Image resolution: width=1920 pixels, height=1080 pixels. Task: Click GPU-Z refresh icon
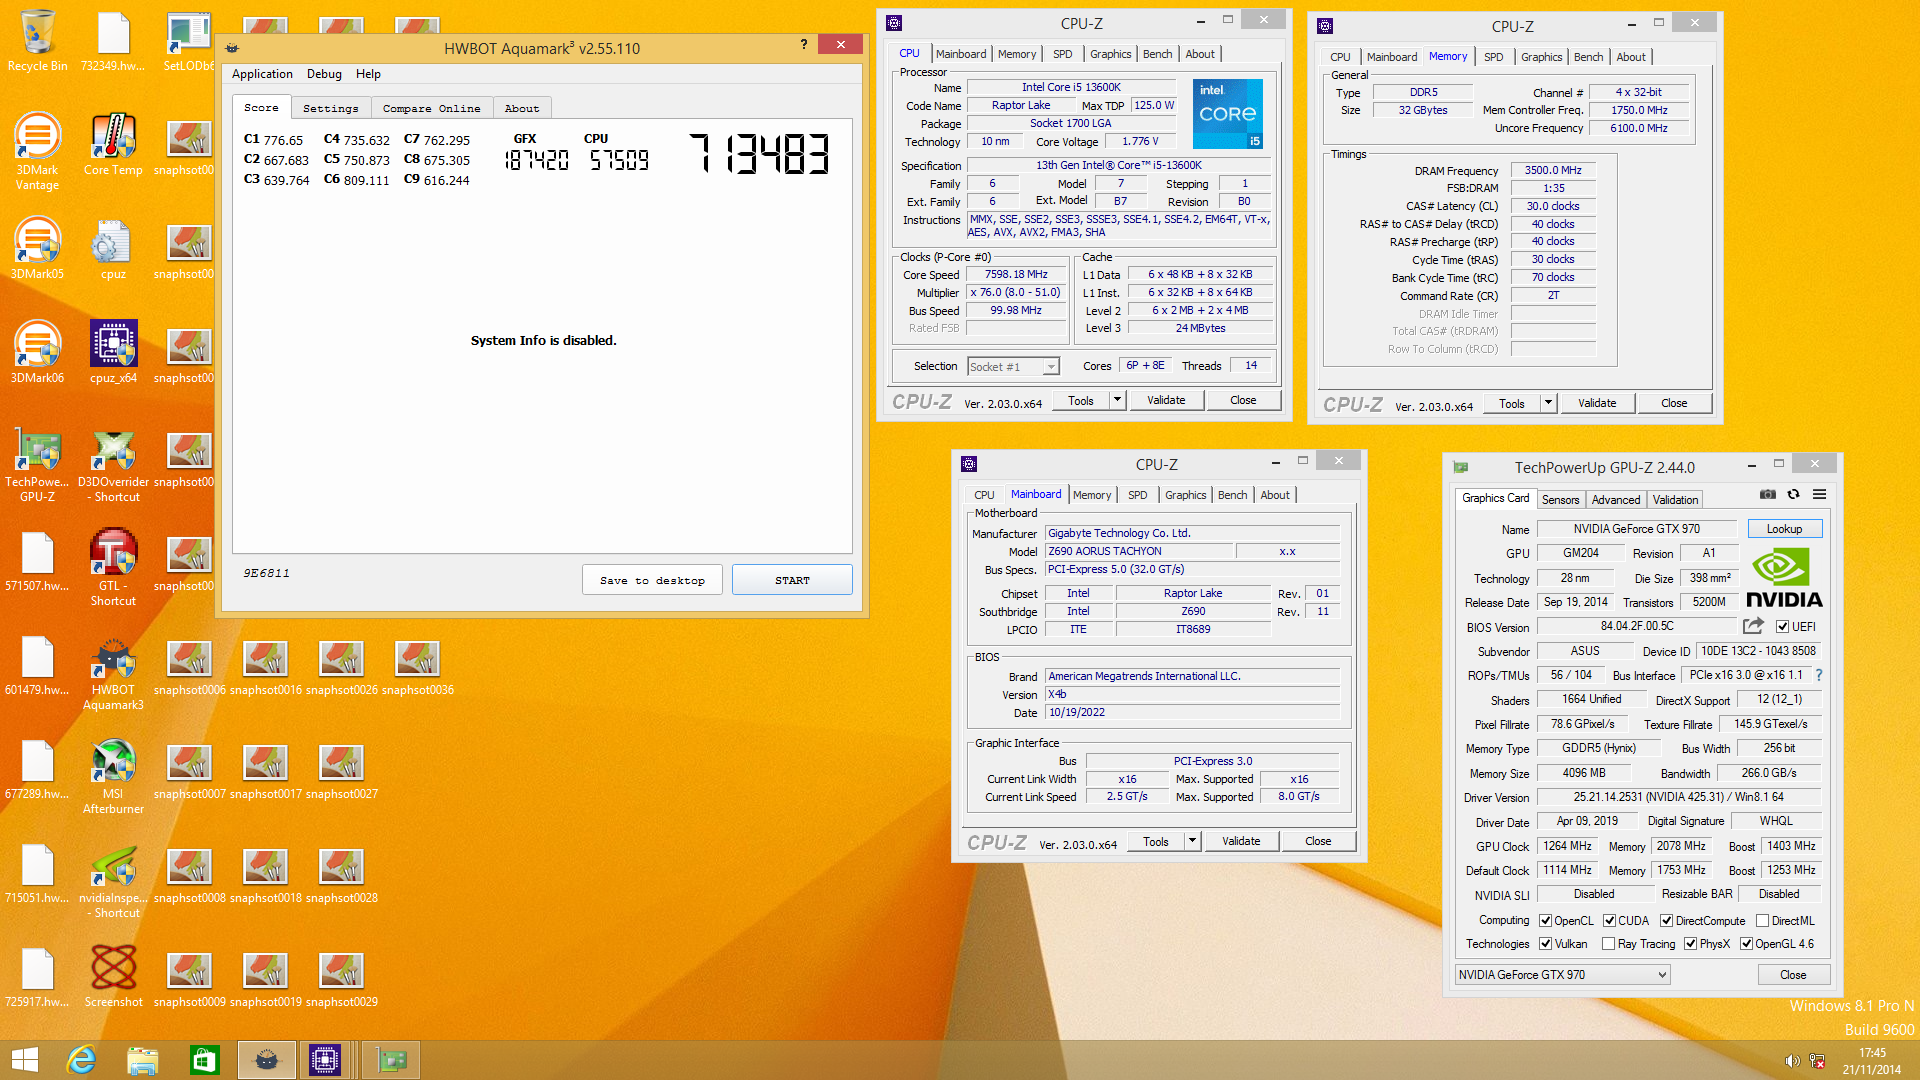1794,495
